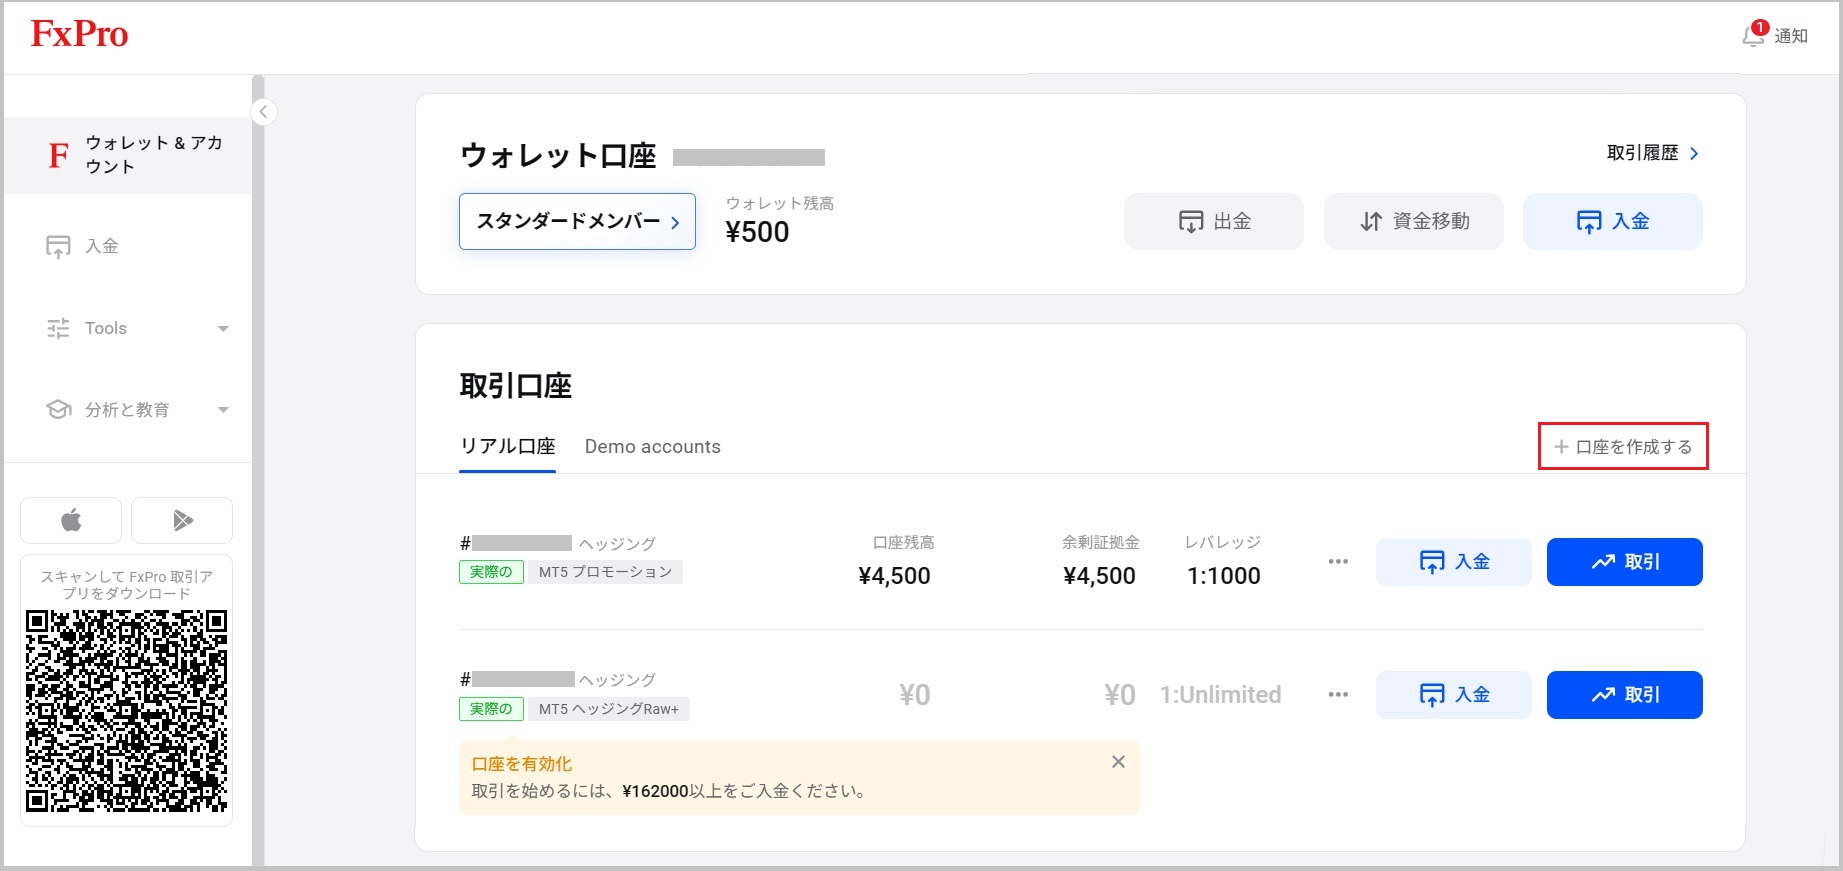Collapse the sidebar with arrow button
This screenshot has width=1843, height=871.
[x=263, y=112]
